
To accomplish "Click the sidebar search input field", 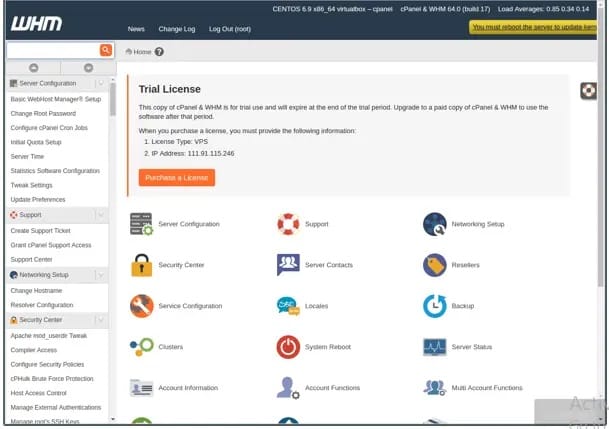I will 53,50.
